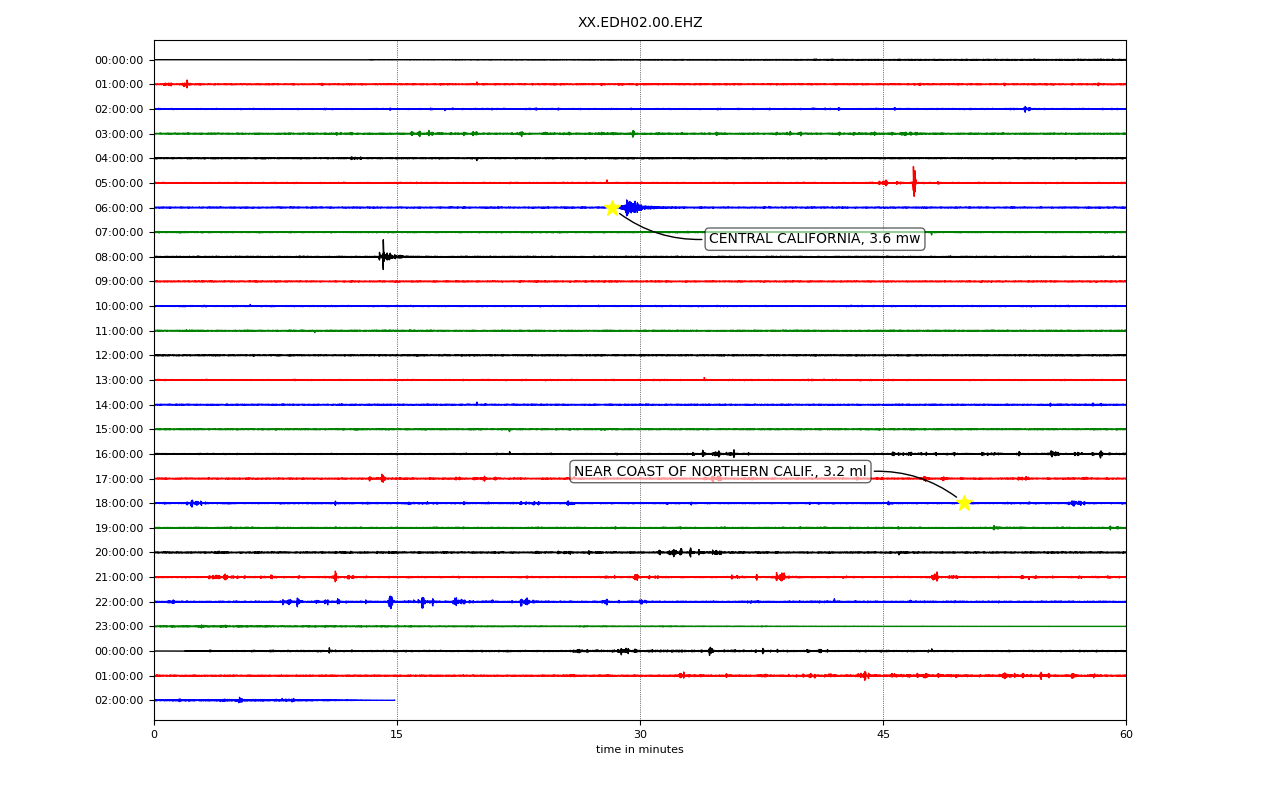Click the 'time in minutes' axis label
This screenshot has height=800, width=1280.
pos(640,750)
